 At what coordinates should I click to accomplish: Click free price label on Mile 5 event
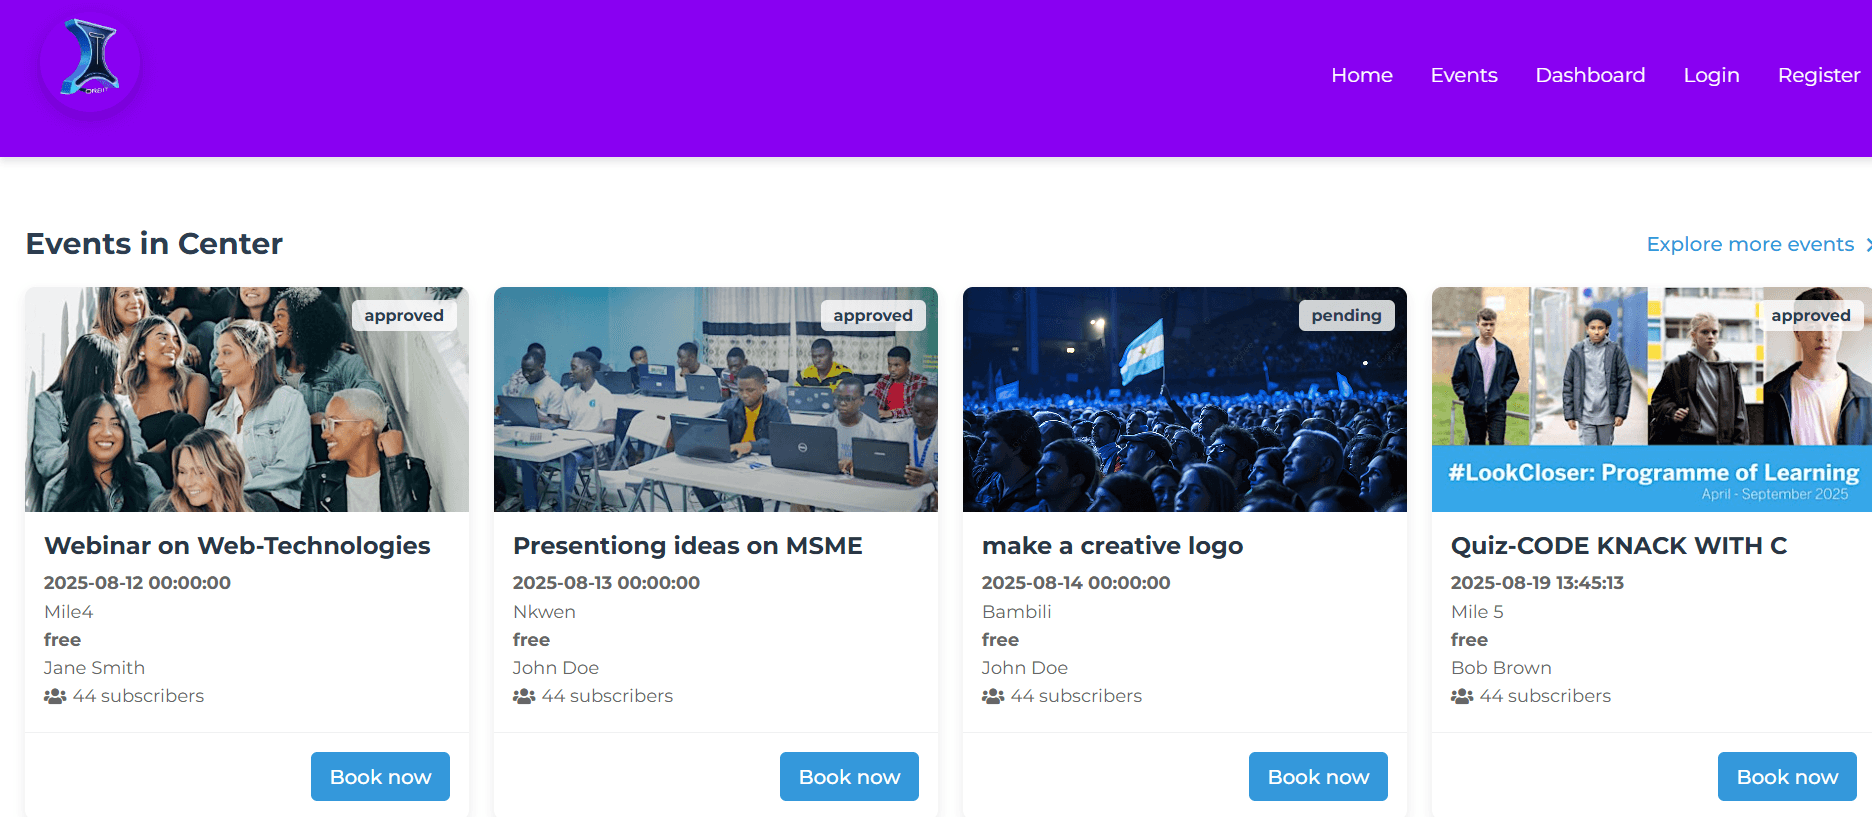1469,639
